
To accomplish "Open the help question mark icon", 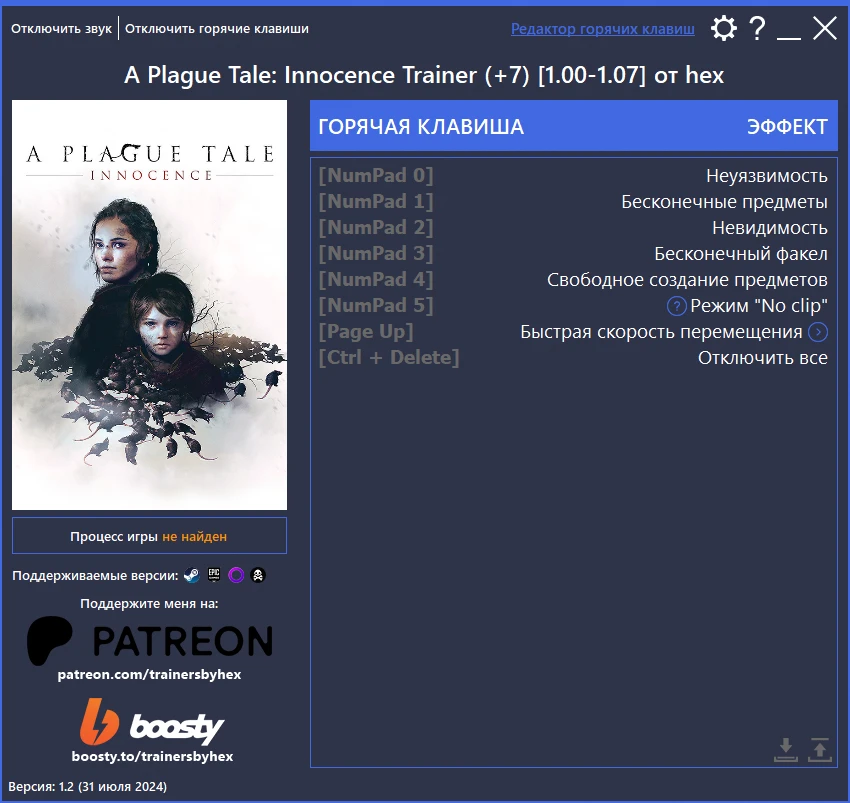I will [757, 29].
